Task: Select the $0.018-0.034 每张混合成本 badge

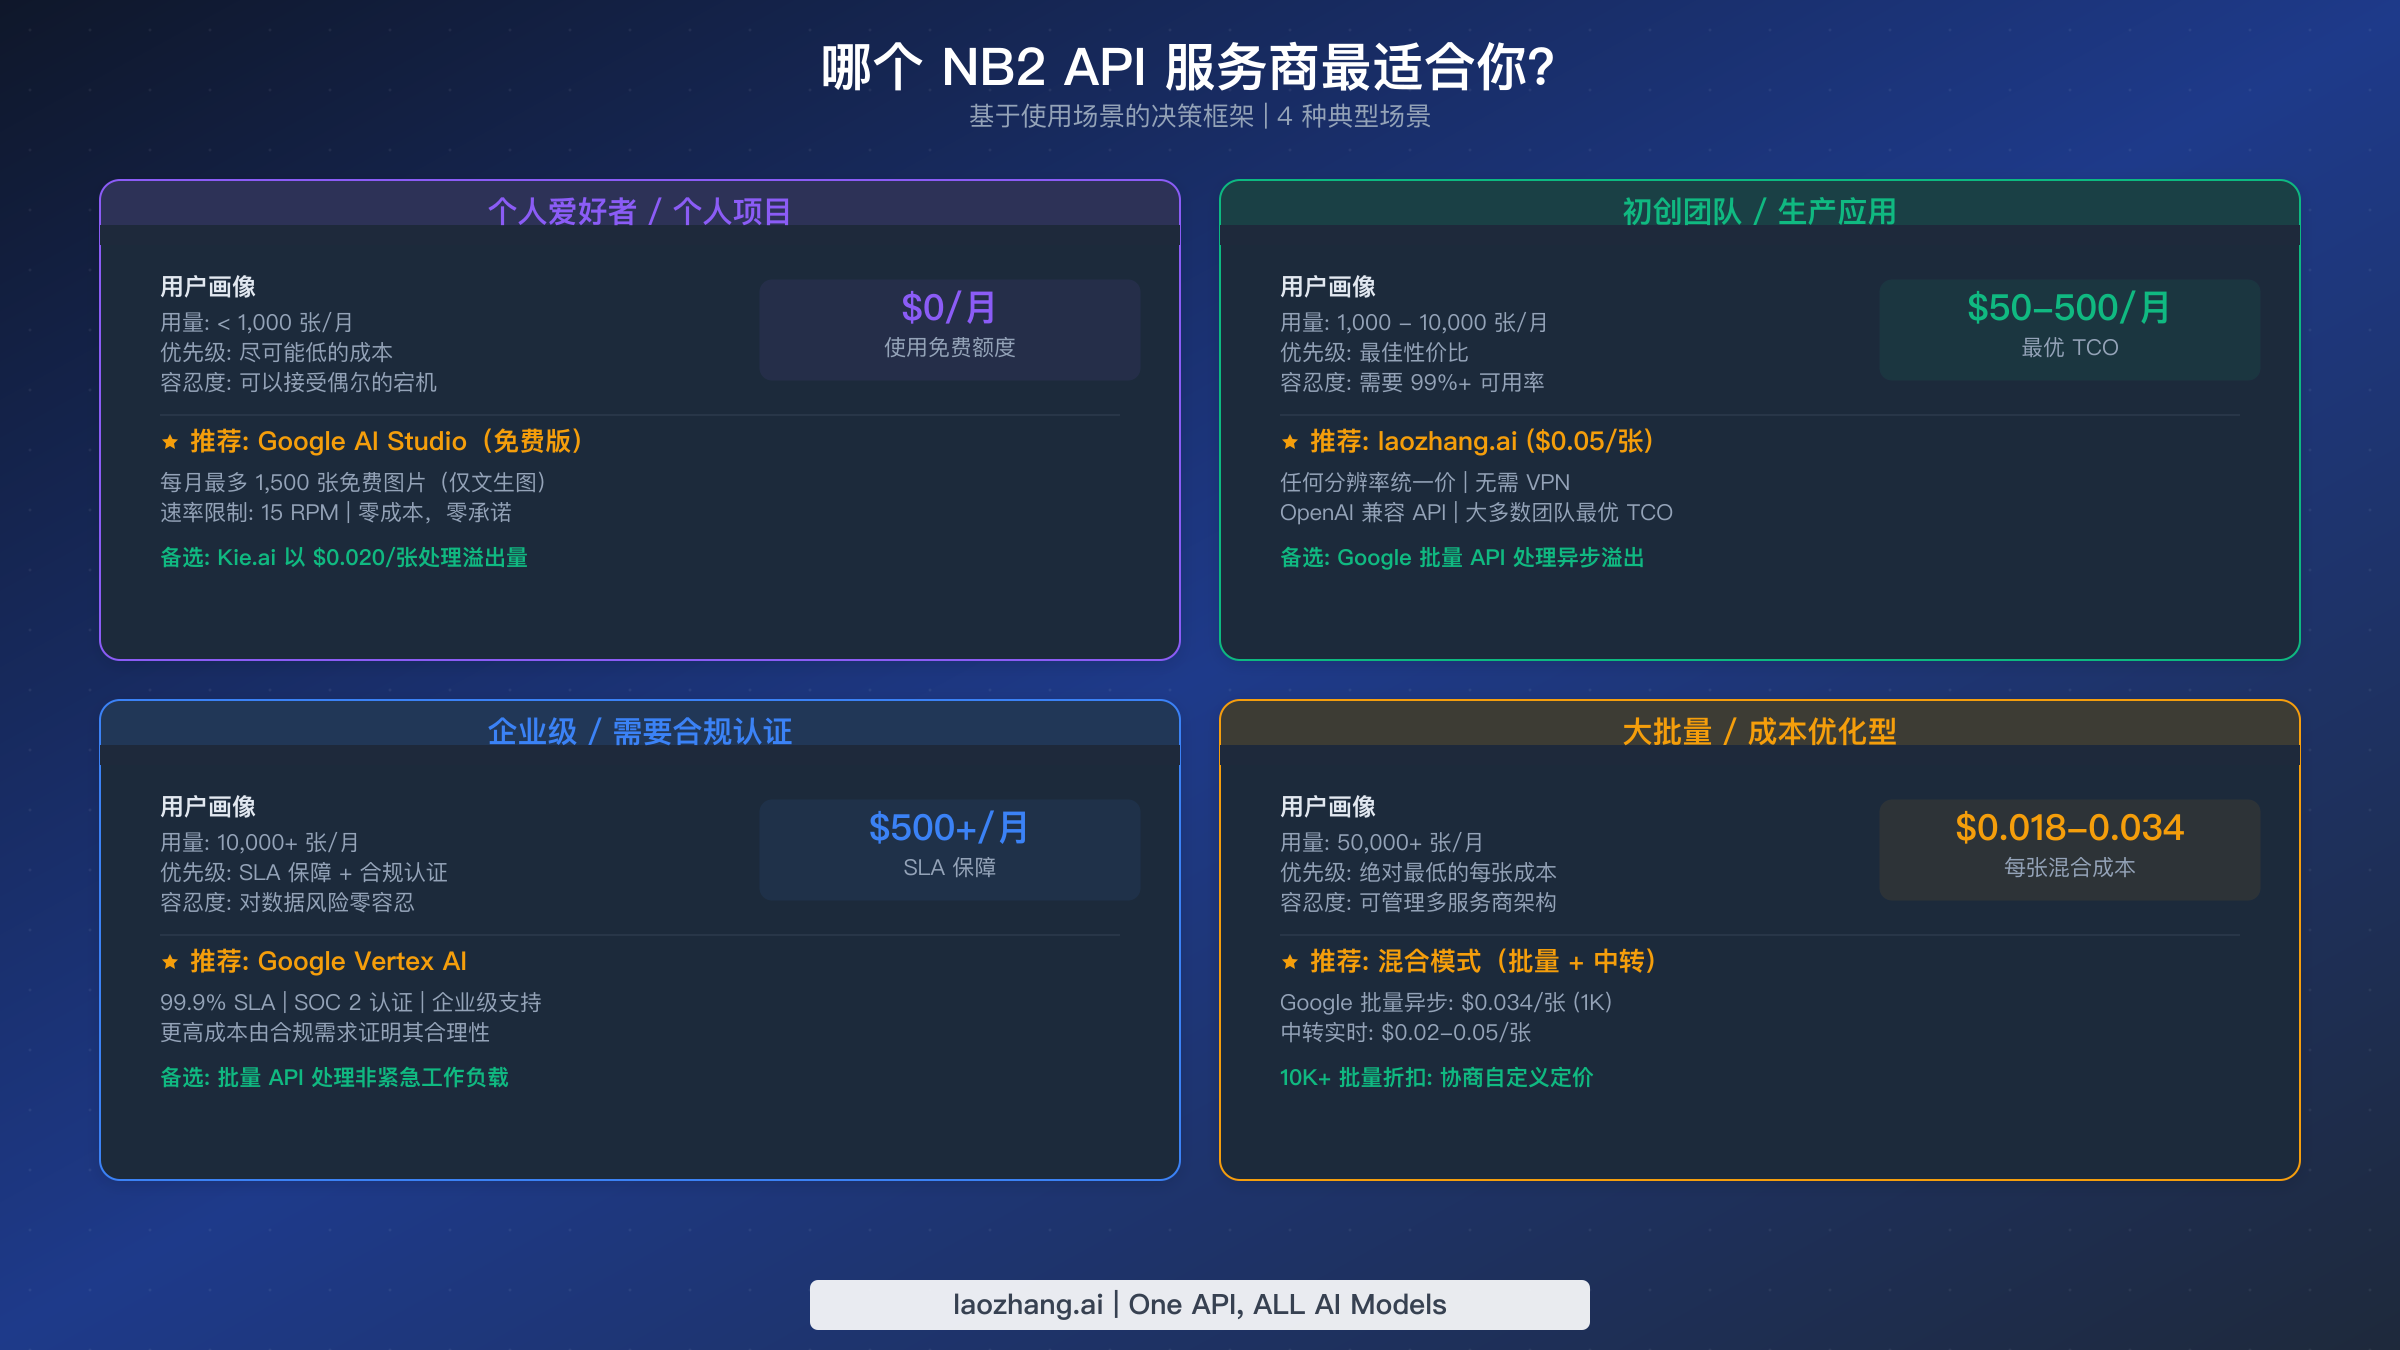Action: pos(2068,848)
